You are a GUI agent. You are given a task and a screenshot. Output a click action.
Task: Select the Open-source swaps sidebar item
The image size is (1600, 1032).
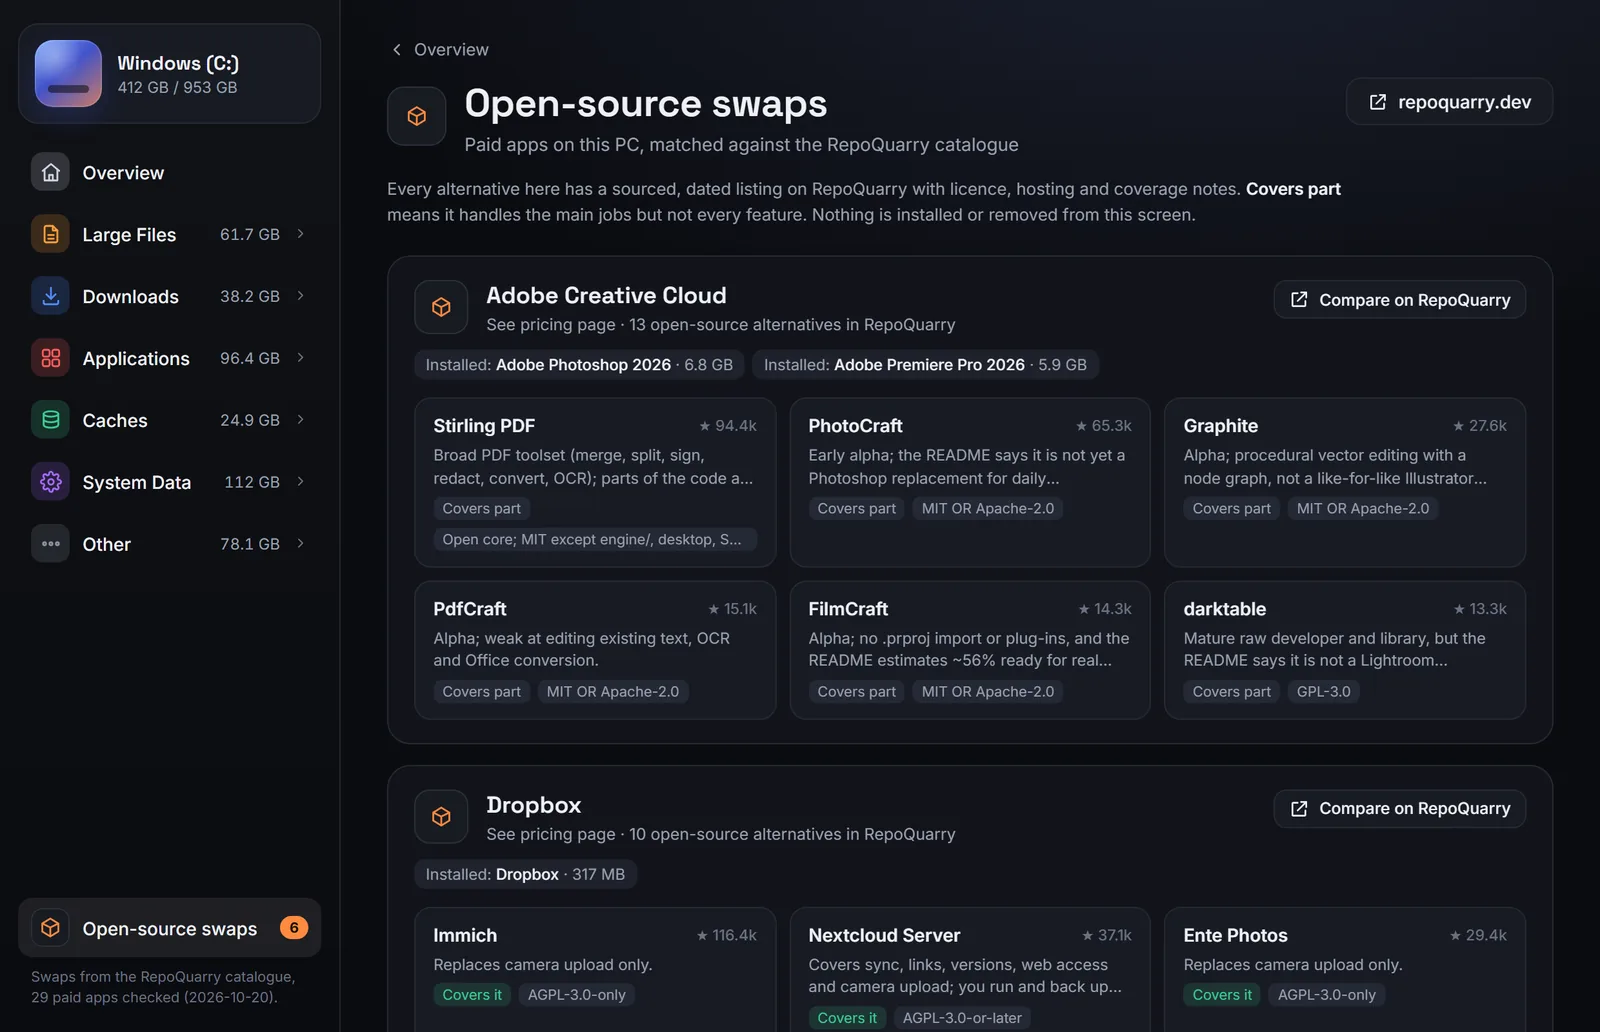tap(169, 928)
